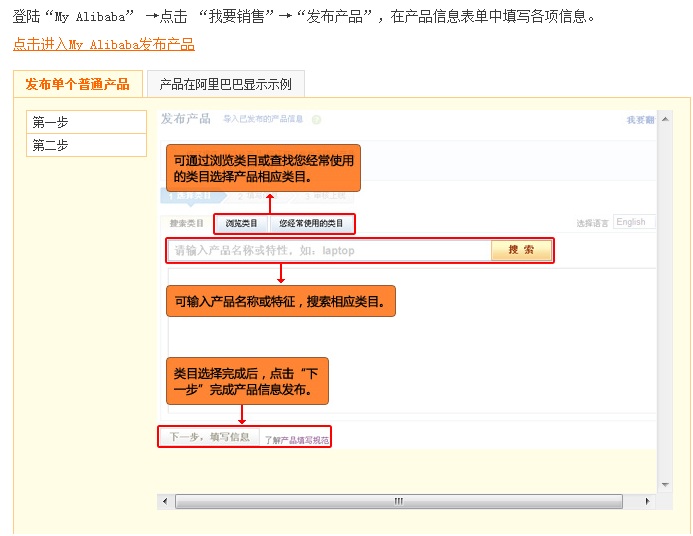The image size is (693, 536).
Task: Click the green help icon beside 导入已发布的产品信息
Action: point(316,120)
